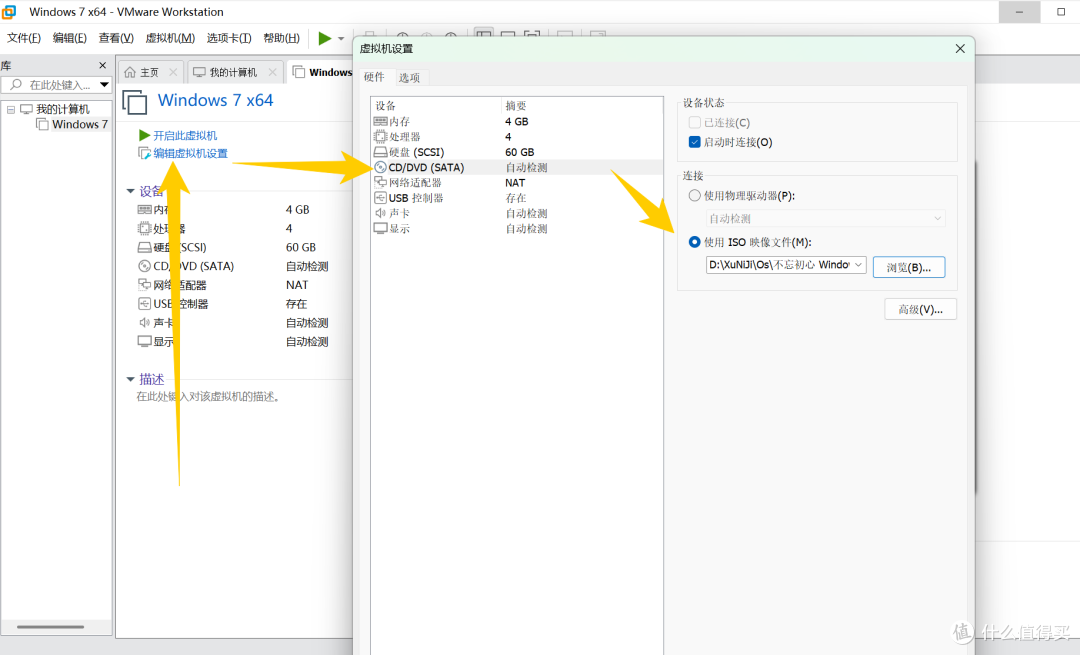Viewport: 1080px width, 655px height.
Task: Switch to the 我的计算机 tab
Action: coord(226,72)
